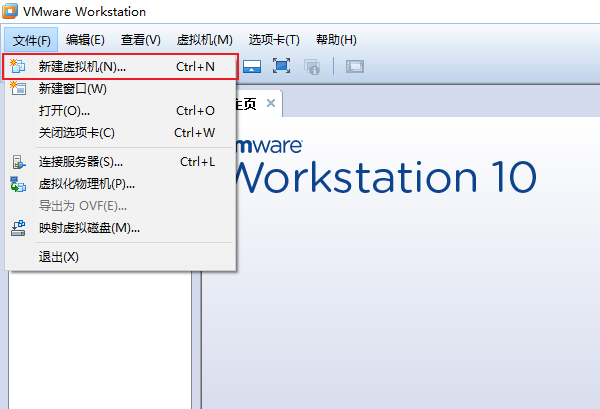Image resolution: width=600 pixels, height=409 pixels.
Task: Click the Ctrl+L shortcut text
Action: click(x=197, y=162)
